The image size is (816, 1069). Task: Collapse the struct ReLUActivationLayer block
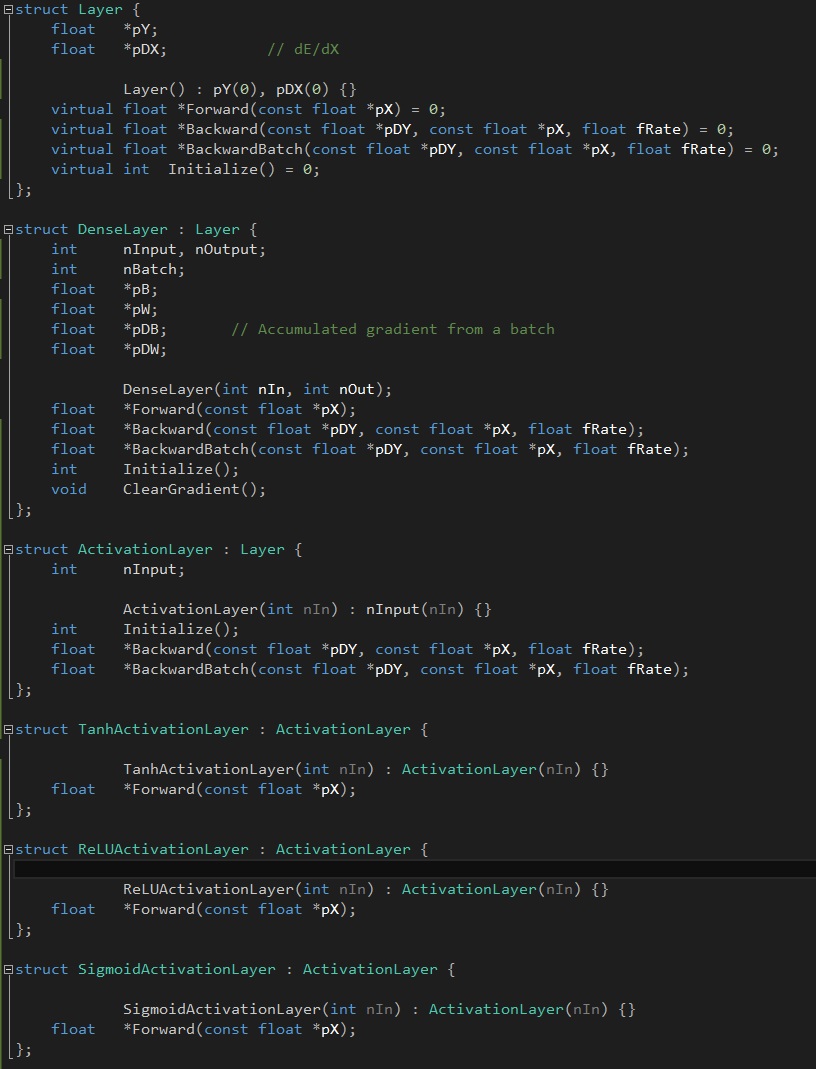coord(8,849)
